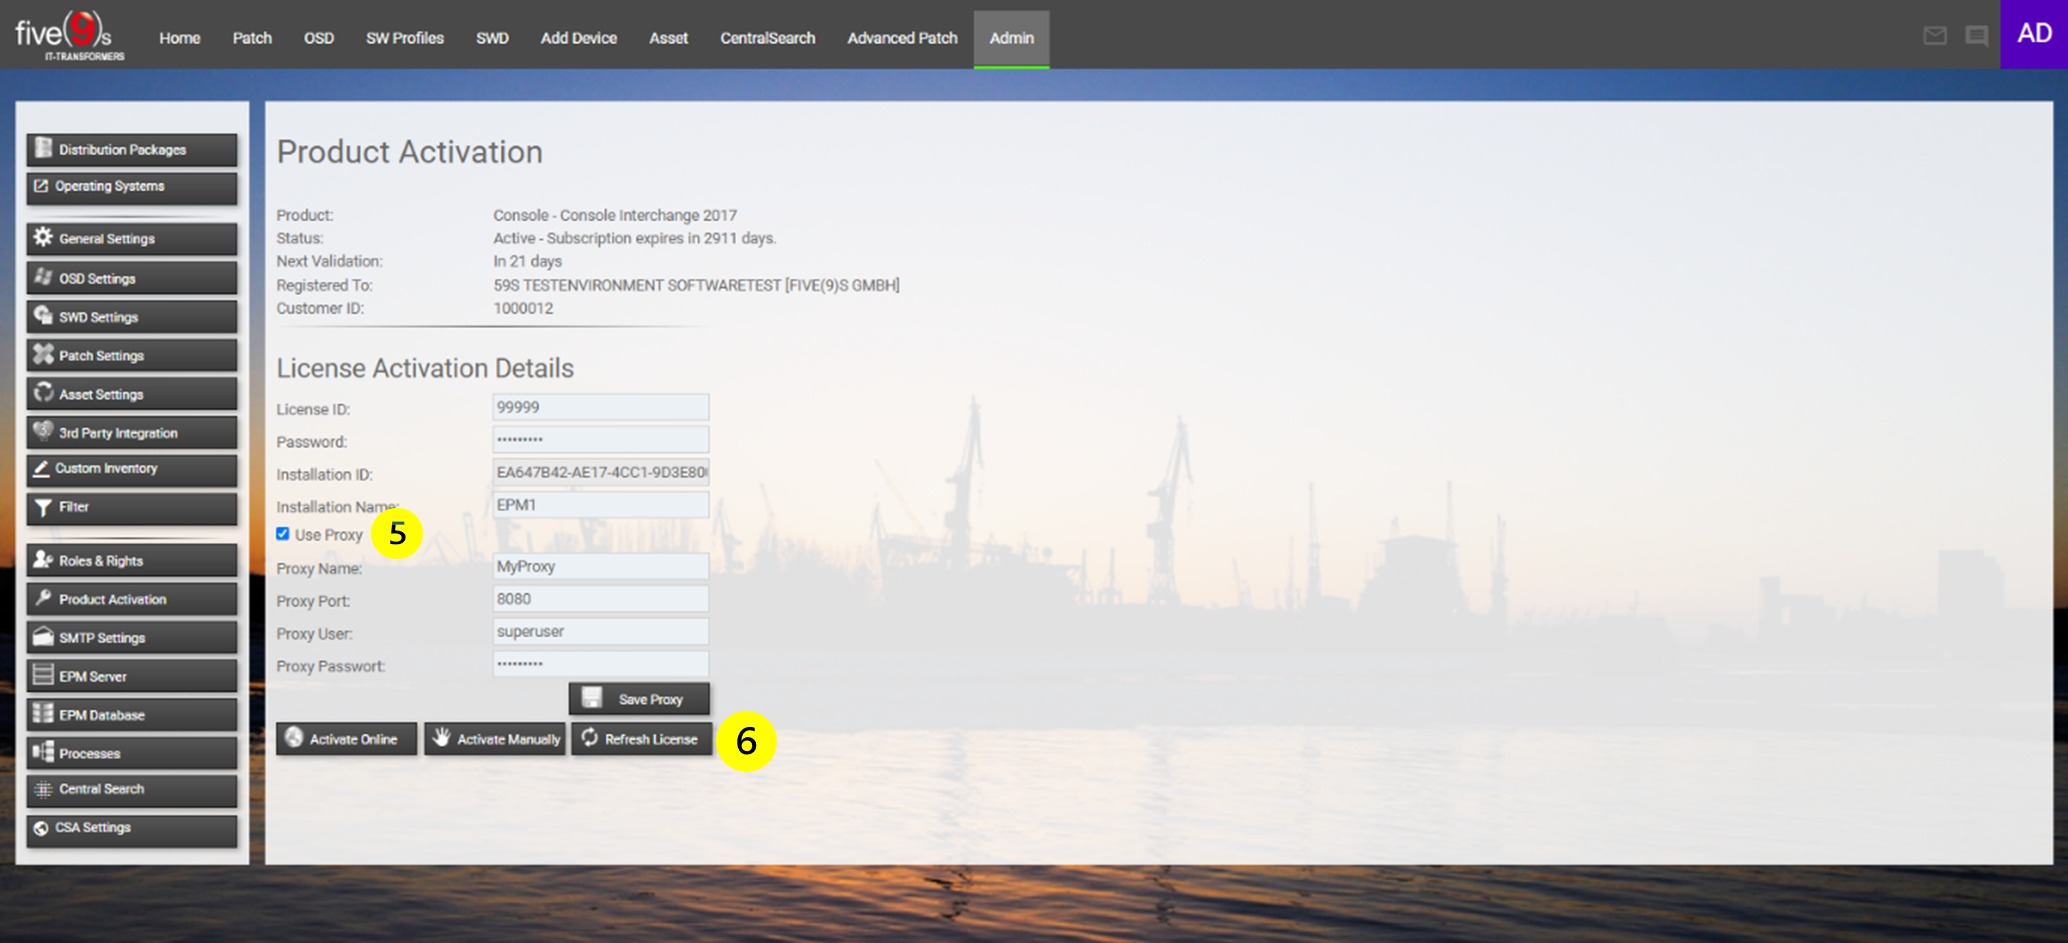
Task: Click the 'Console - Console Interchange 2017' text
Action: pyautogui.click(x=615, y=215)
